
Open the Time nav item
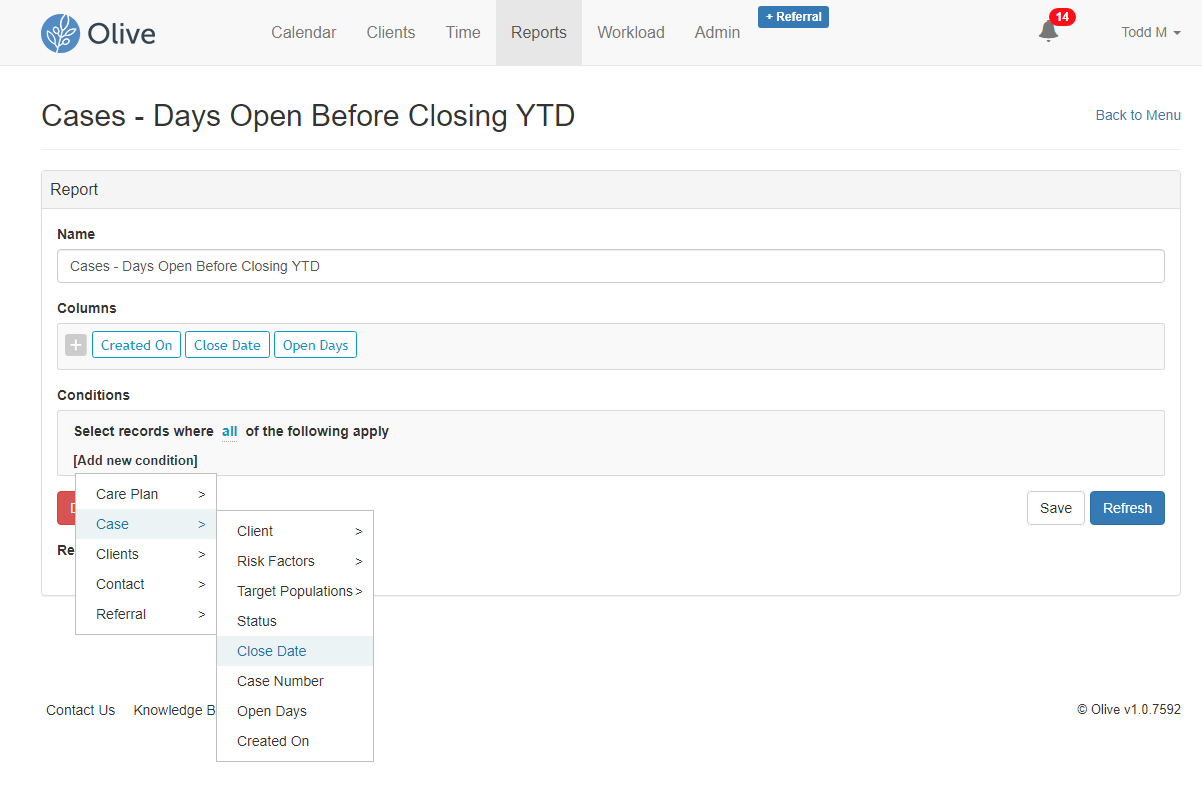463,32
